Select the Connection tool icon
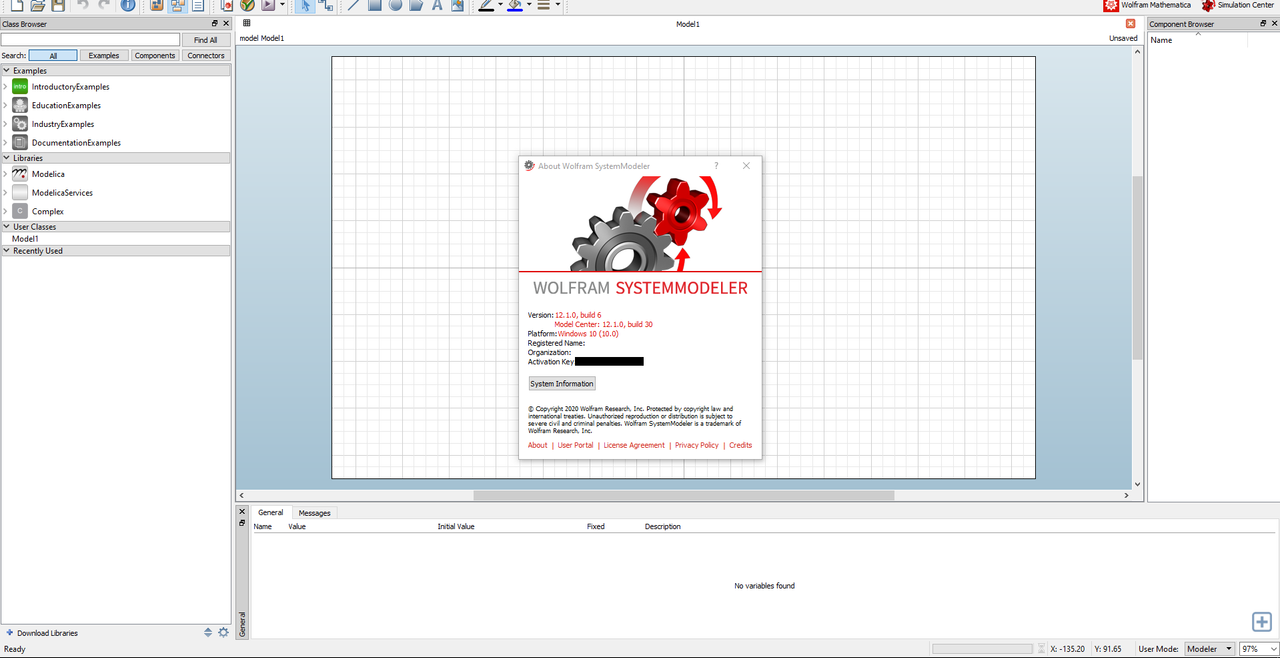This screenshot has height=658, width=1280. (326, 5)
